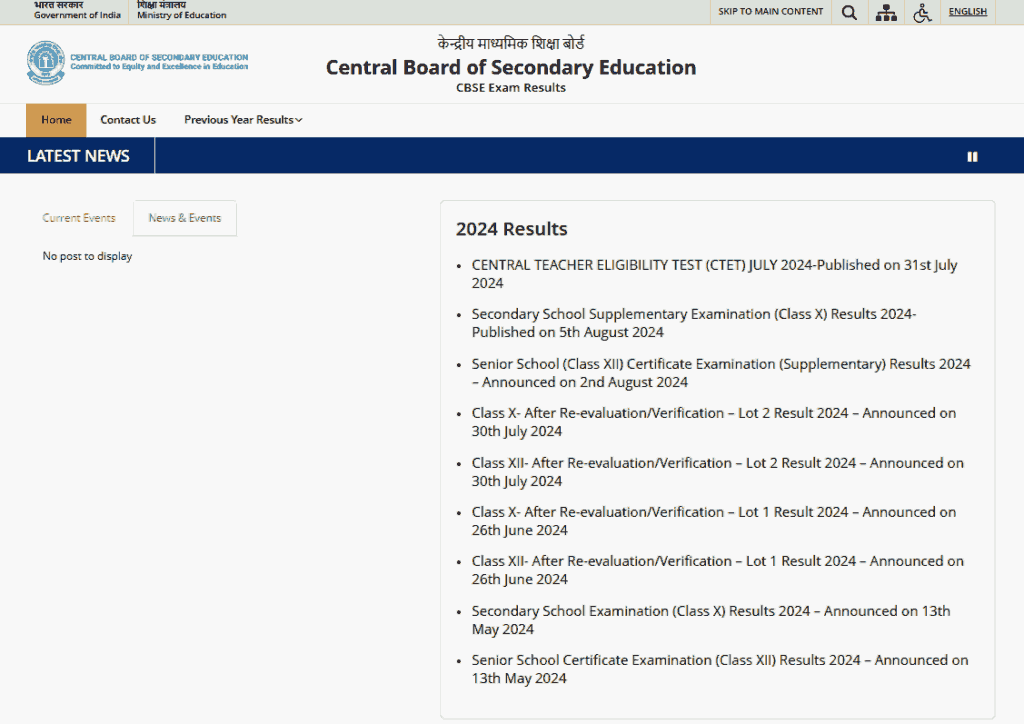
Task: Open Class XII Re-evaluation Lot 2 Result
Action: click(x=718, y=472)
